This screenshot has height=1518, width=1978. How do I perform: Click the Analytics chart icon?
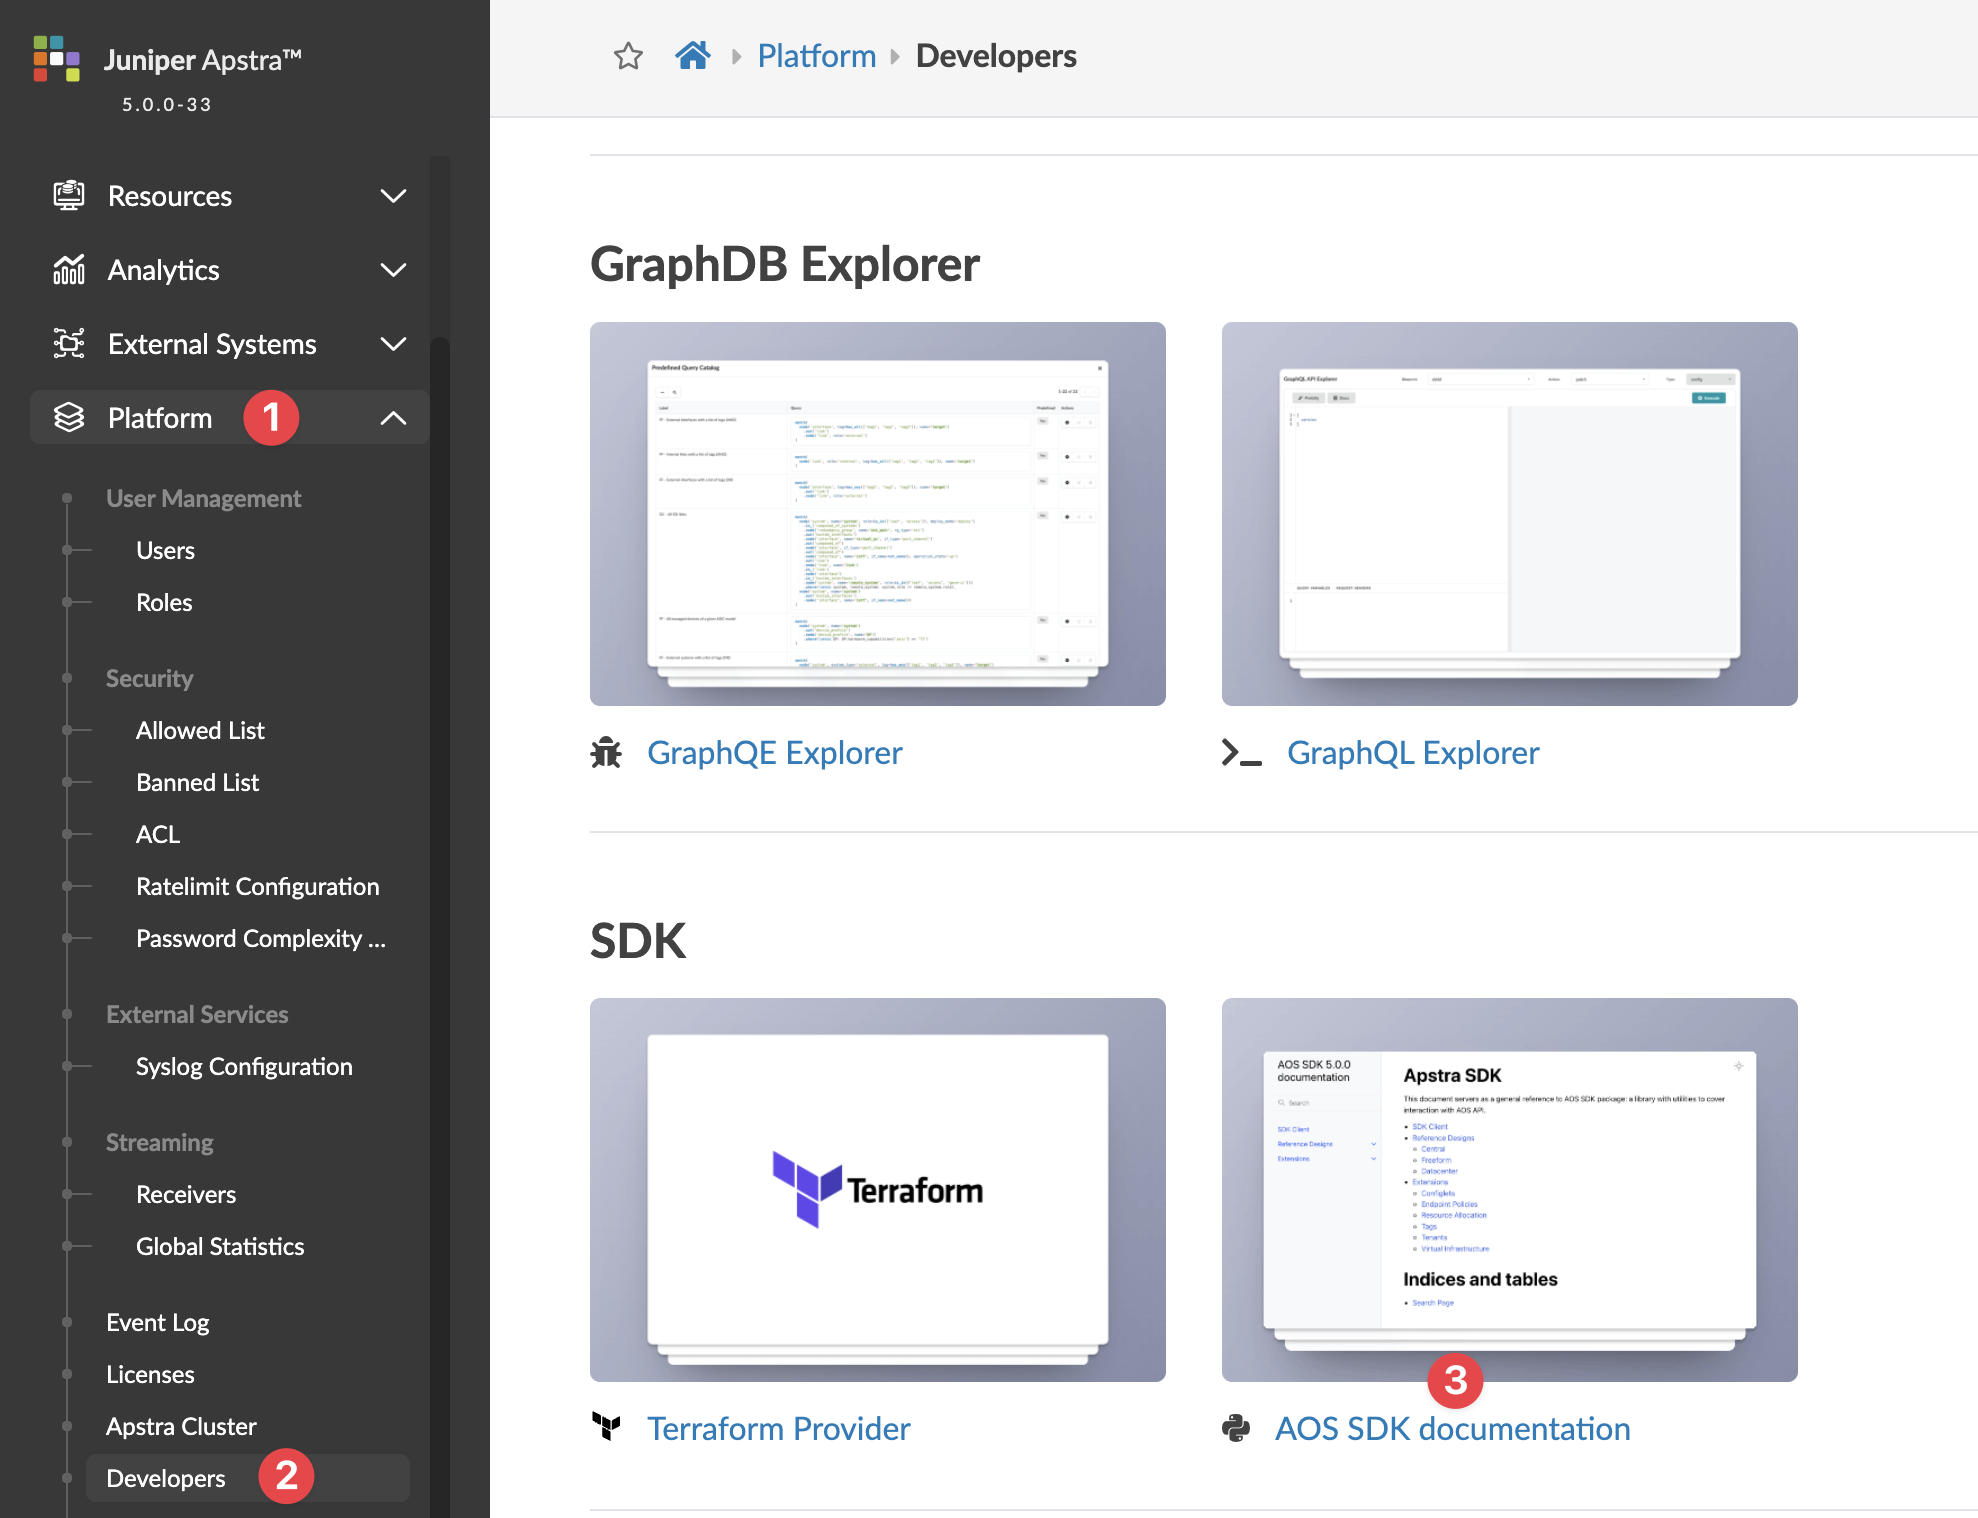[x=69, y=270]
